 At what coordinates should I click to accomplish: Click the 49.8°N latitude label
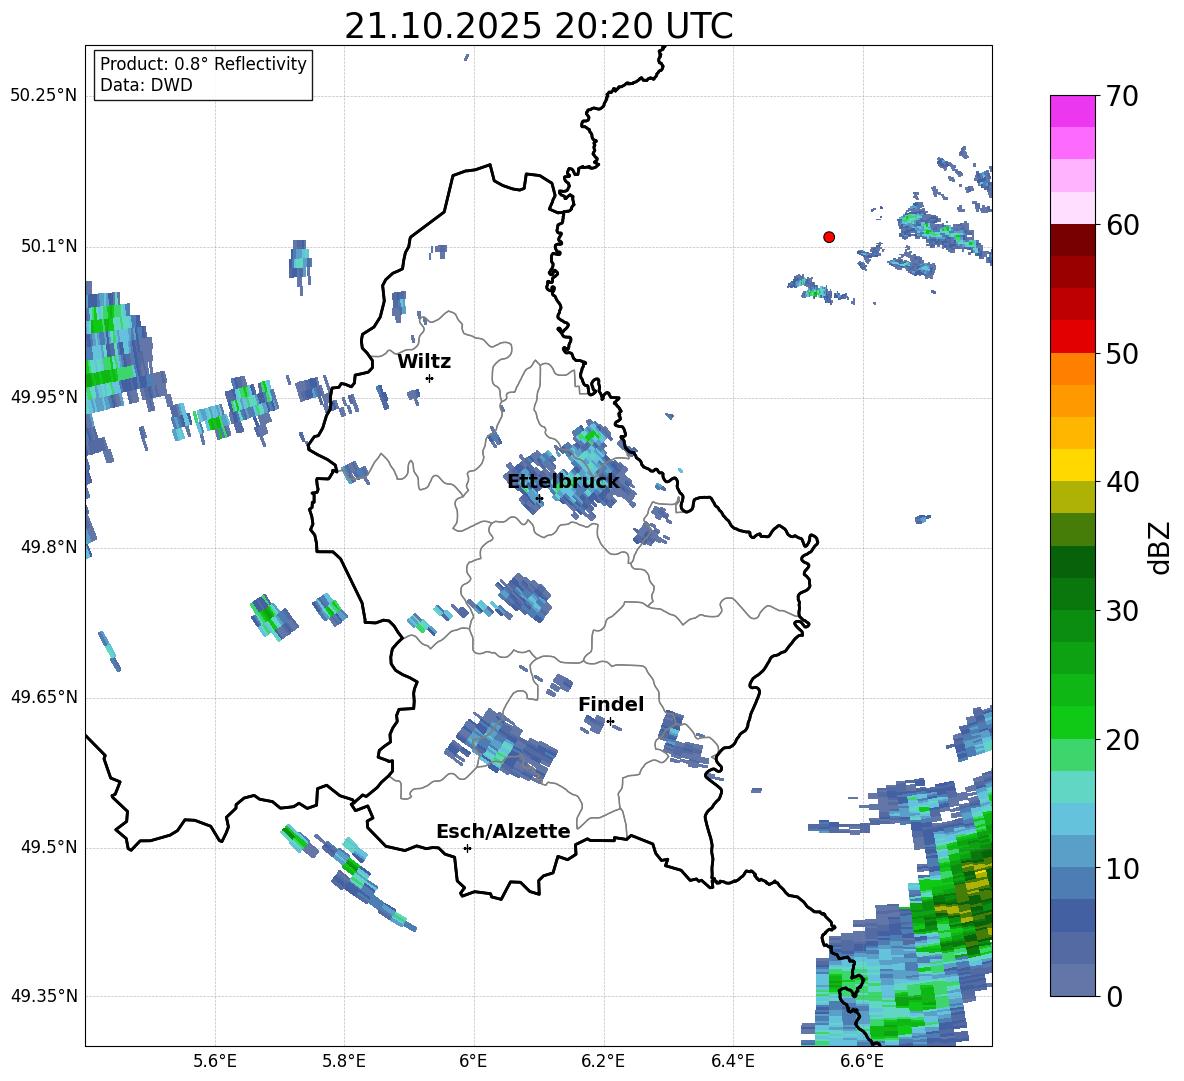pos(48,547)
